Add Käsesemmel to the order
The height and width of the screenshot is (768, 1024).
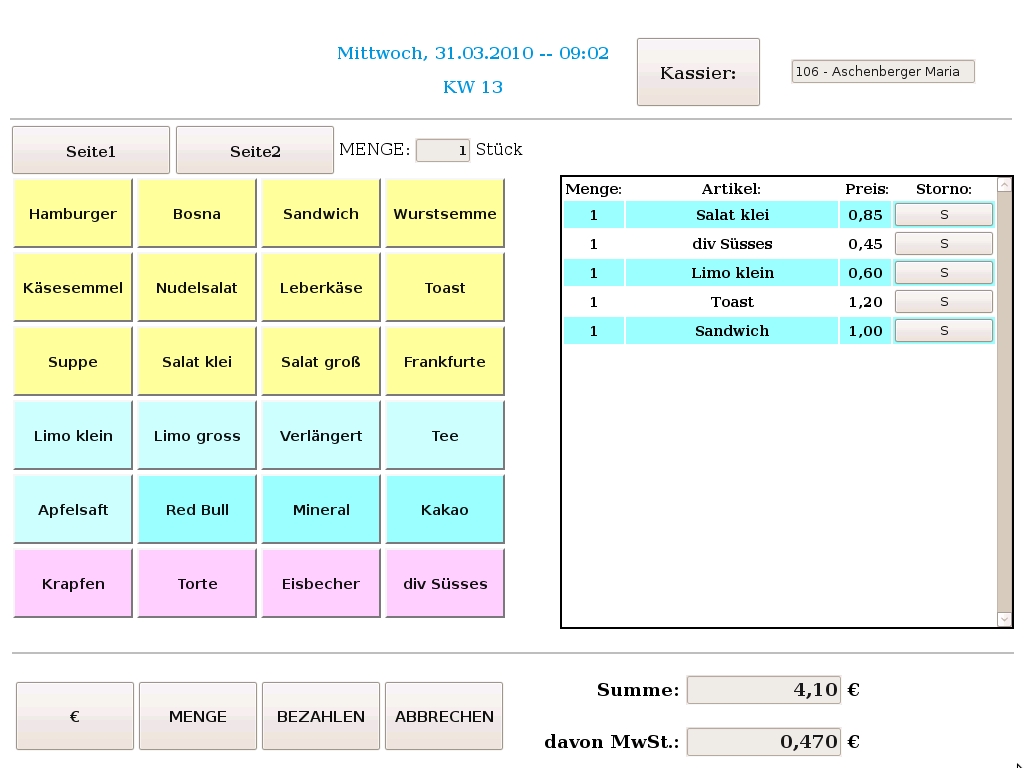(72, 288)
